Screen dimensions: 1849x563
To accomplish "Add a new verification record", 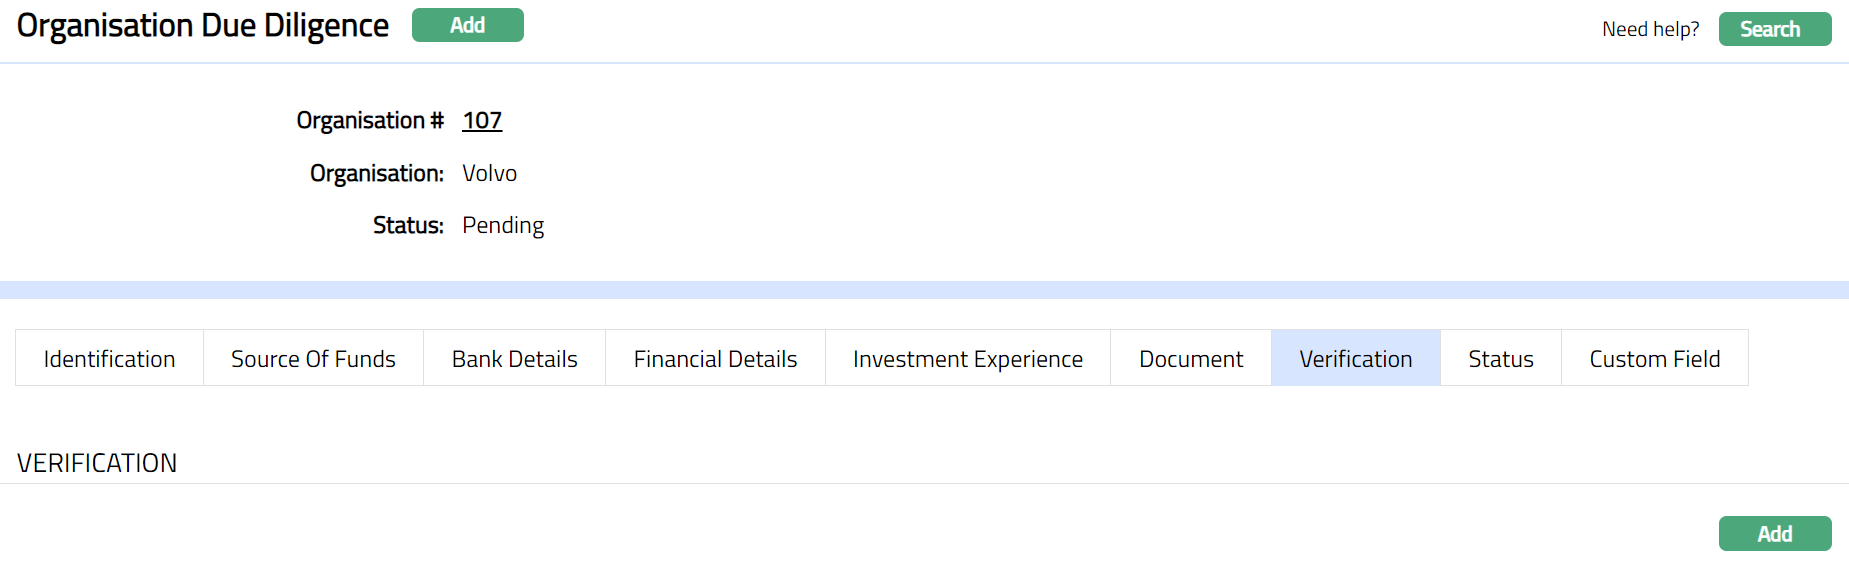I will tap(1774, 533).
